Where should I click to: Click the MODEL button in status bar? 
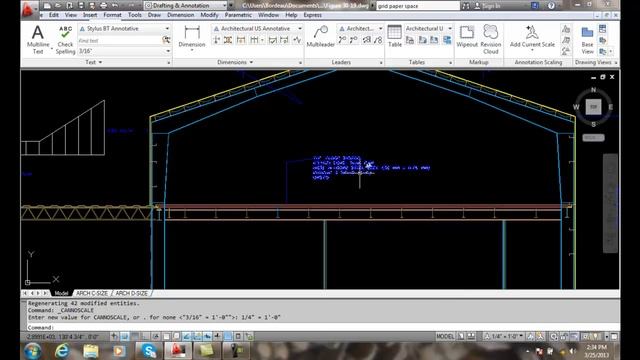tap(445, 336)
